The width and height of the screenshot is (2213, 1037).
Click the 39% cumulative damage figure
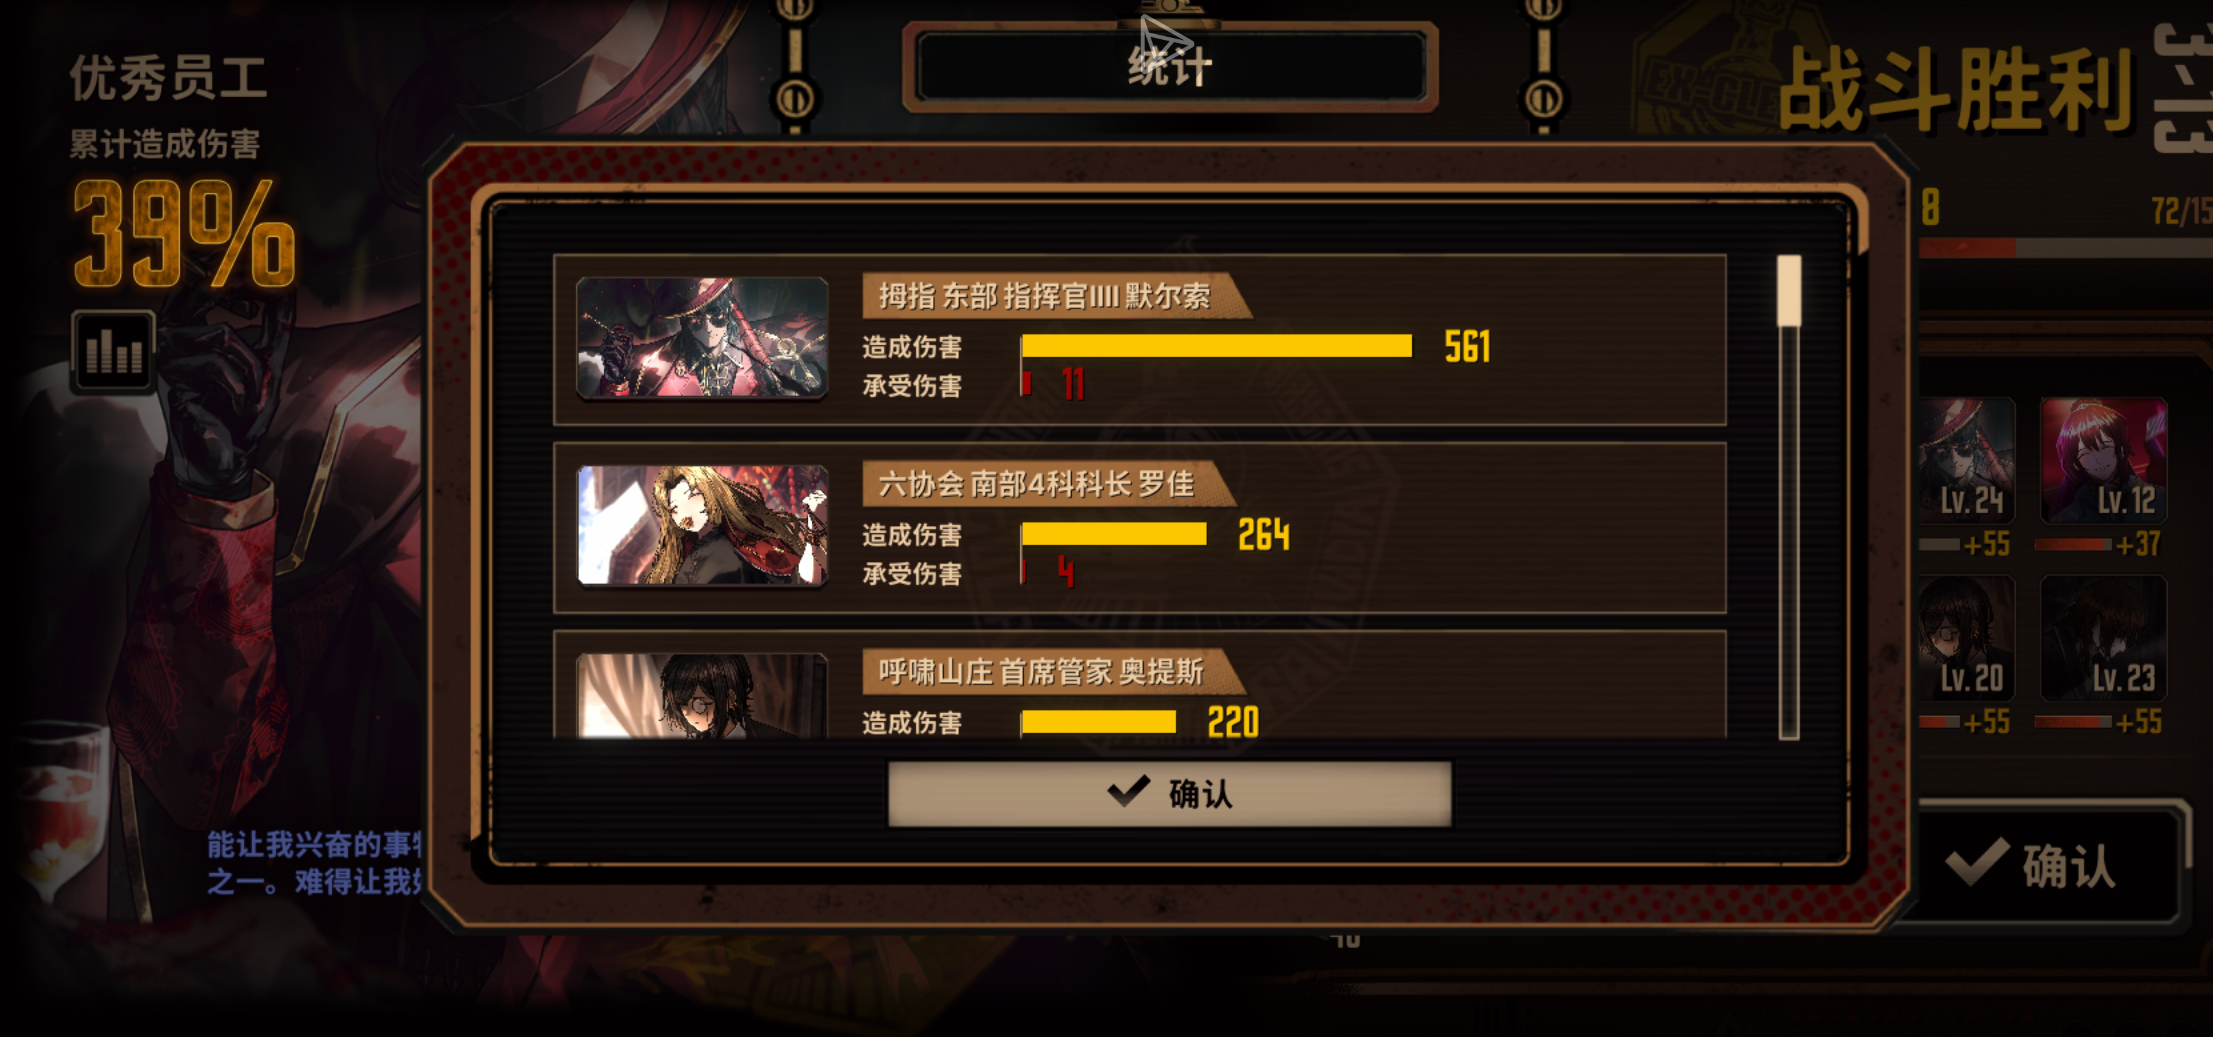[x=185, y=235]
